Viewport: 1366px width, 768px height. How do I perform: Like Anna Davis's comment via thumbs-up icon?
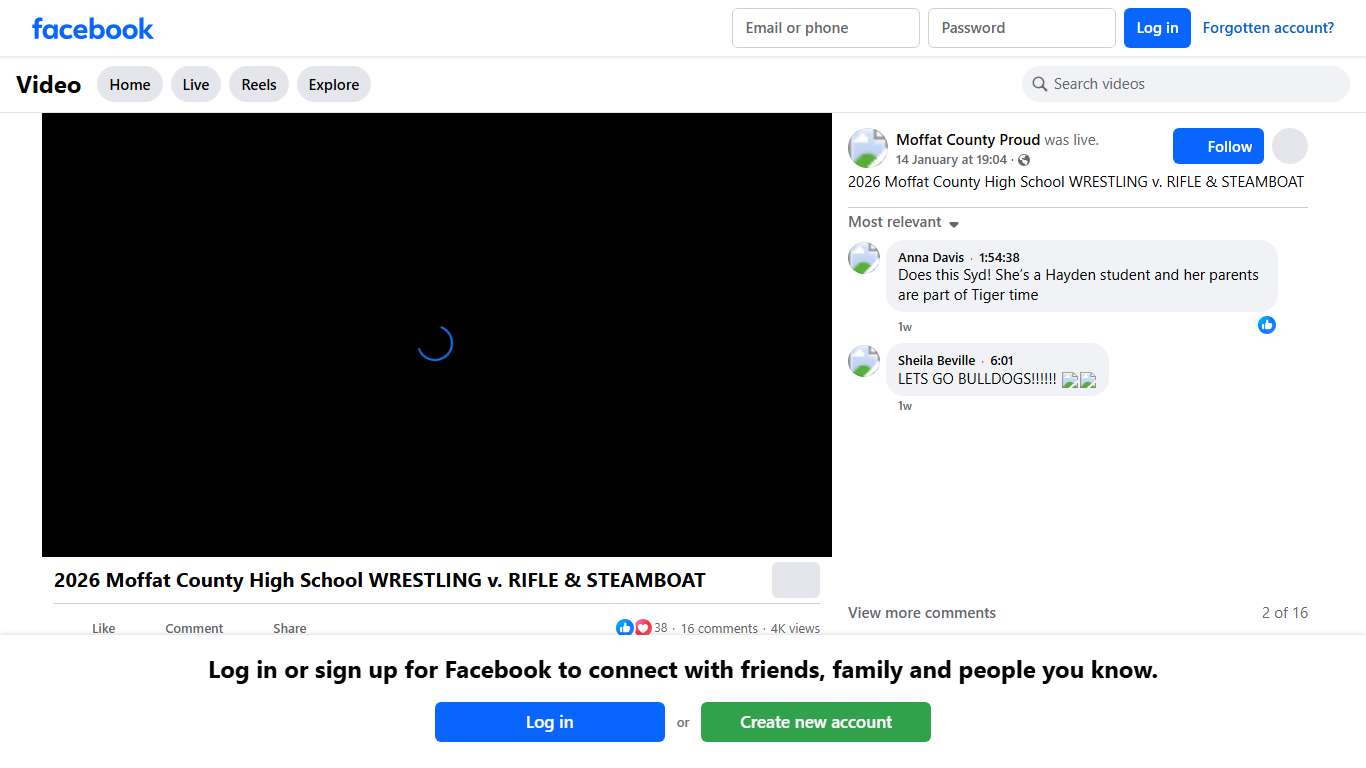[1267, 325]
